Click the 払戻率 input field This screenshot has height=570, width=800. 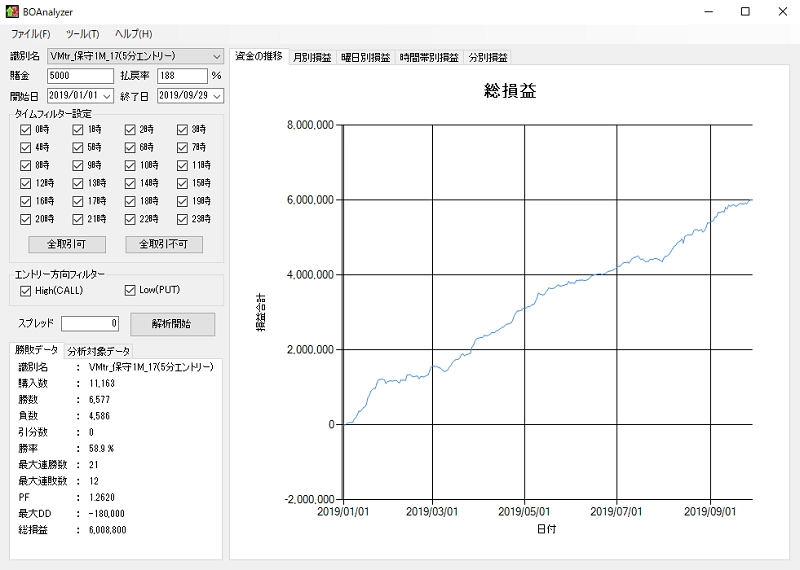(x=182, y=76)
